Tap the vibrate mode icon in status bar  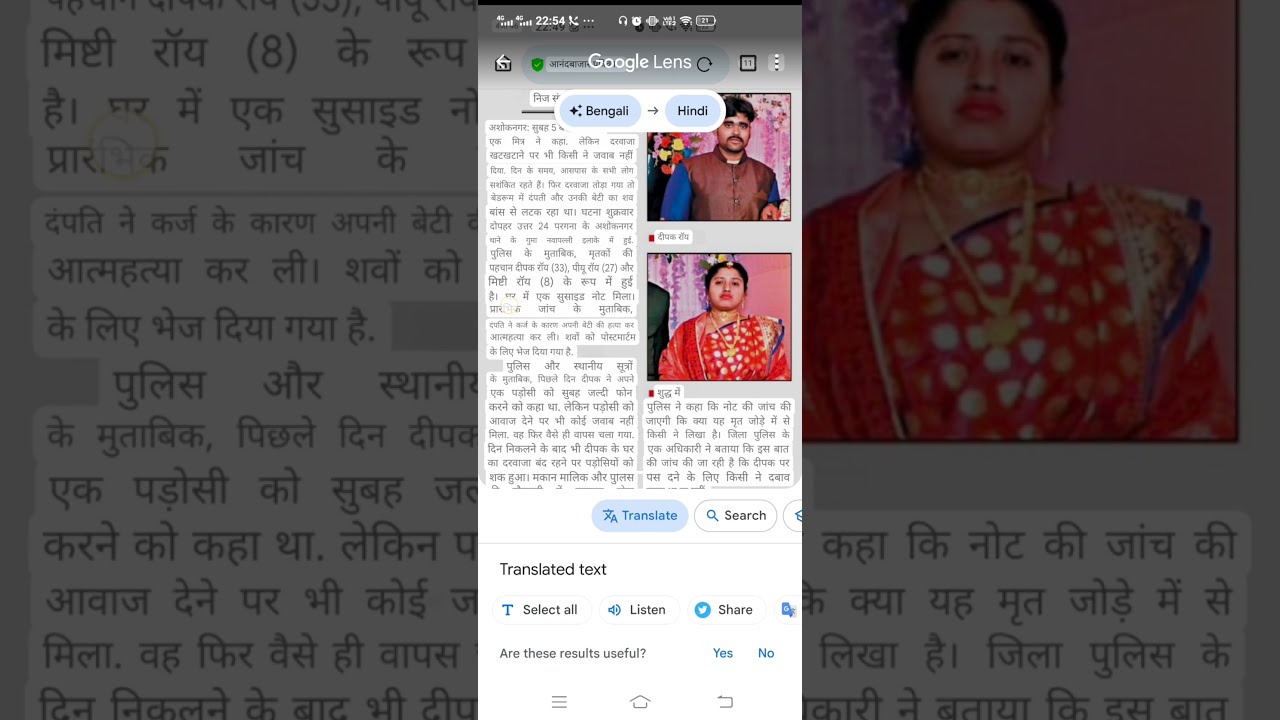click(x=652, y=21)
